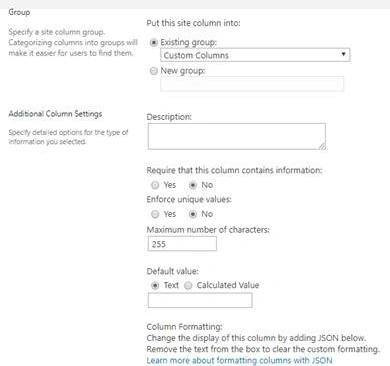Click the Description resize grip corner
The image size is (390, 366).
(x=322, y=146)
